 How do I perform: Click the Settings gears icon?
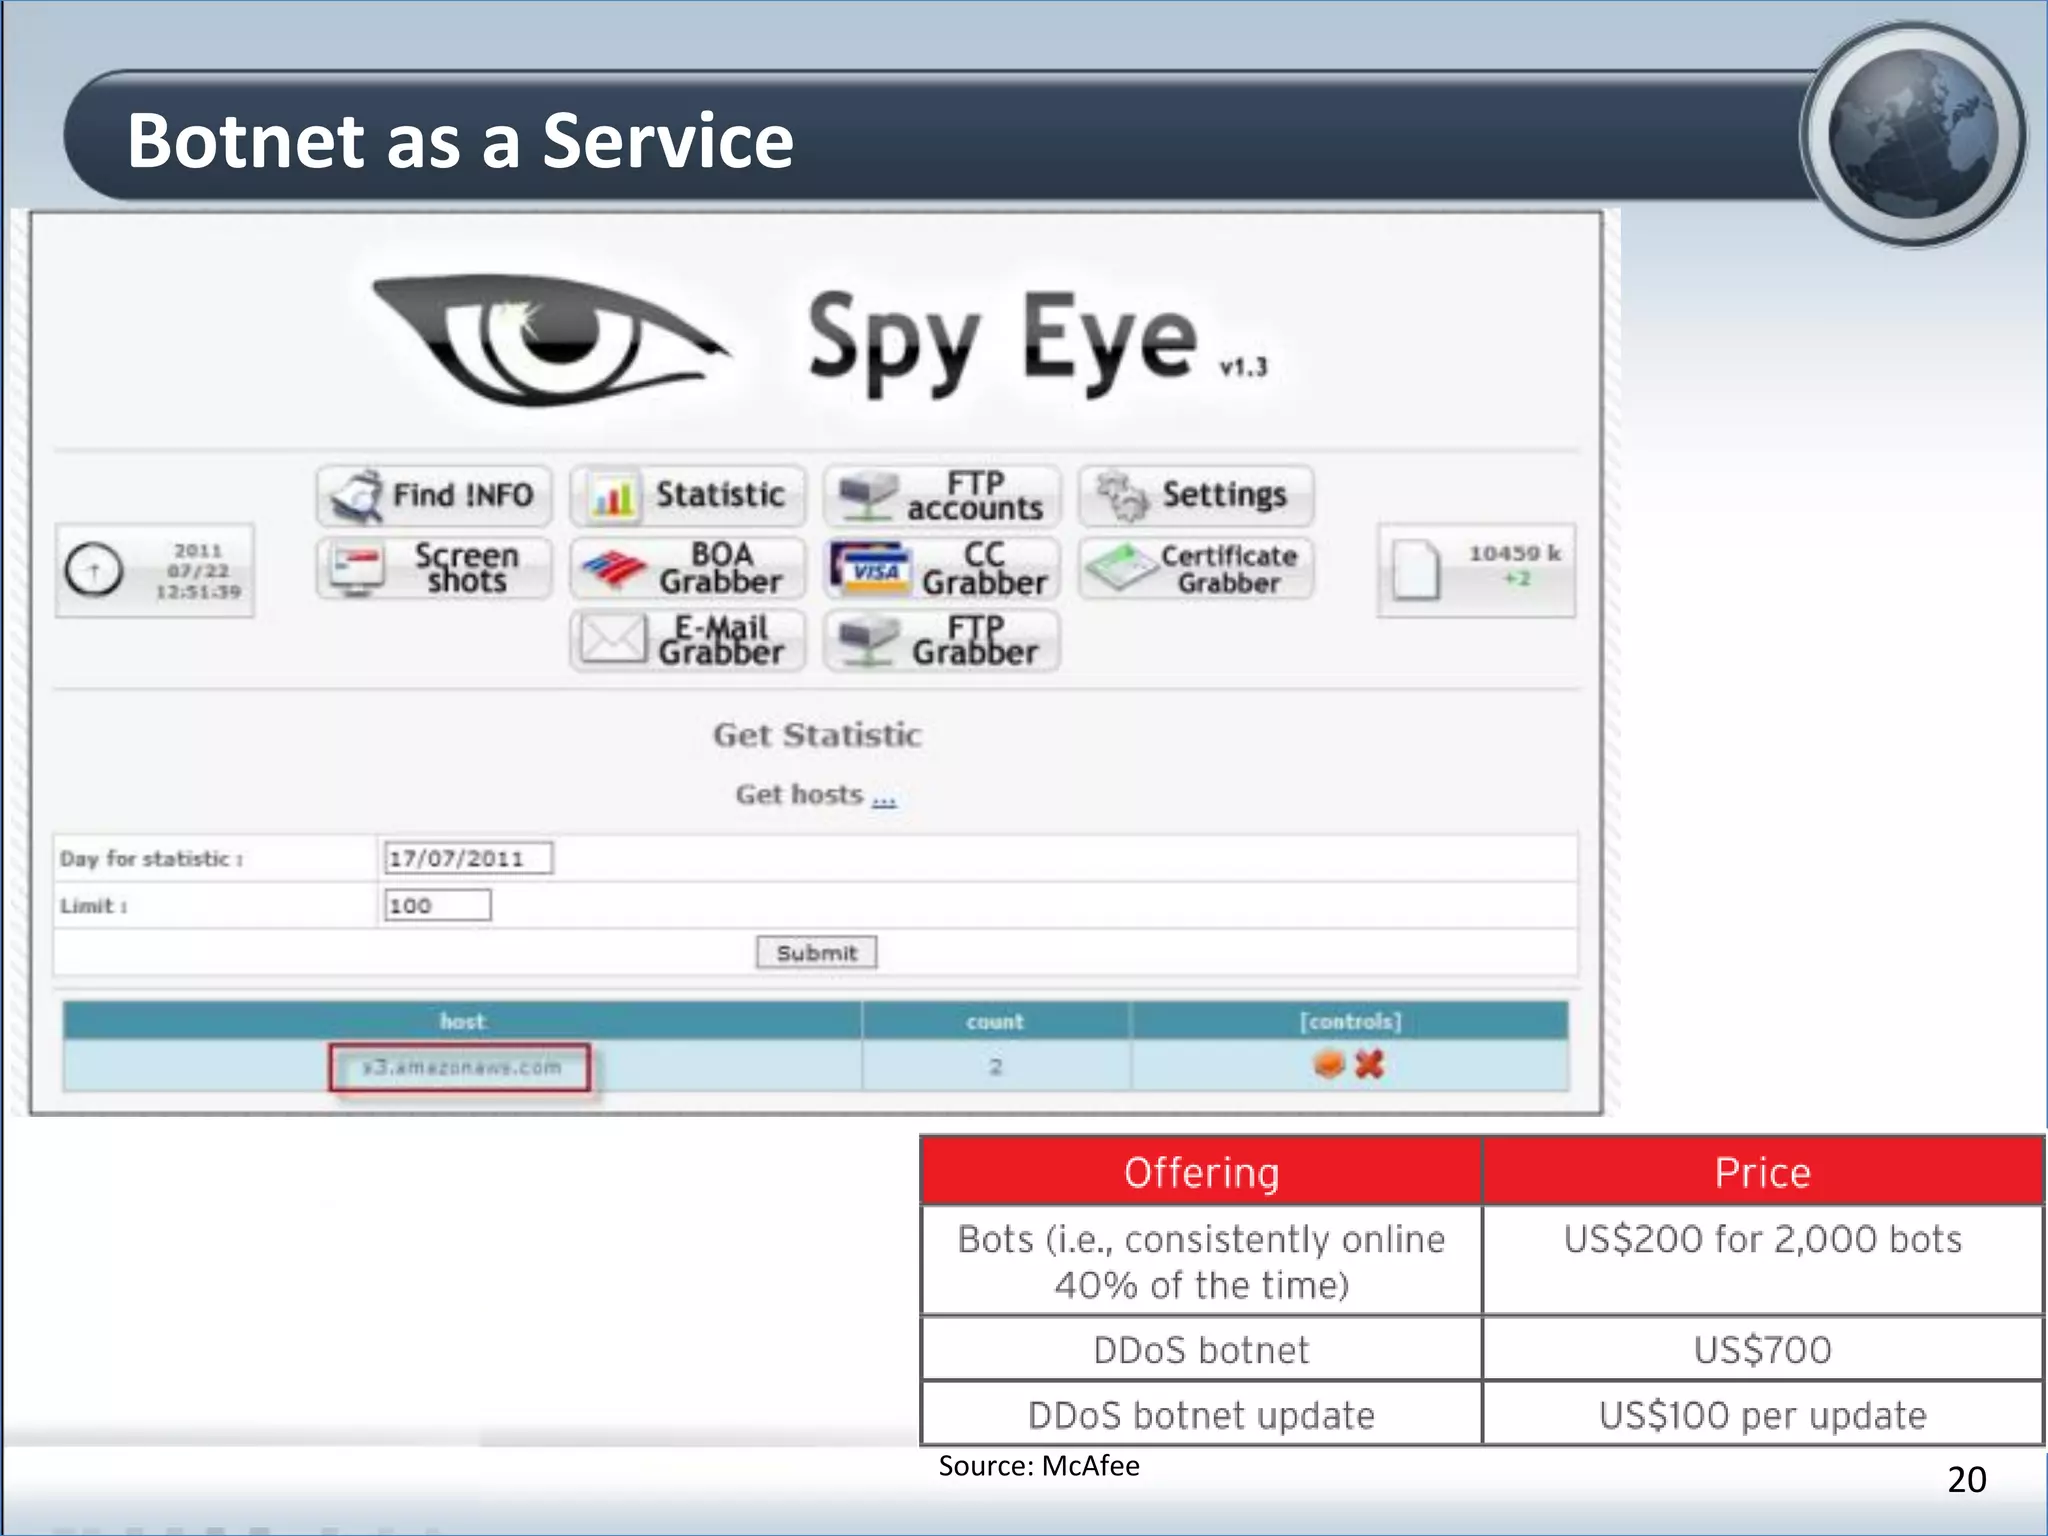click(x=1122, y=496)
